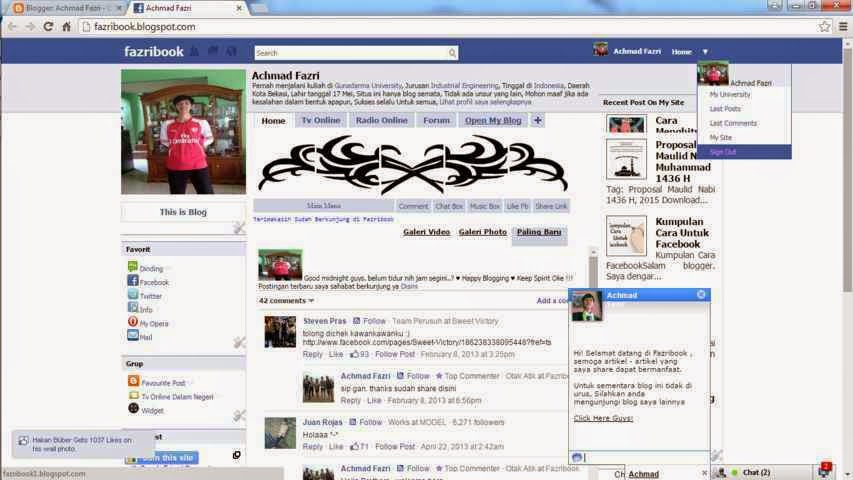Open the Galeri Video link
Screen dimensions: 853x480
(426, 232)
